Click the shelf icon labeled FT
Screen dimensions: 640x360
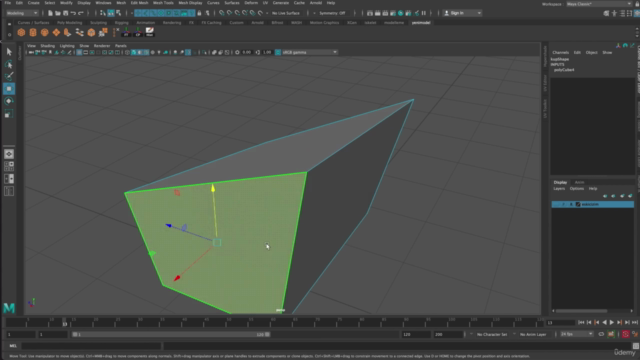pos(127,32)
